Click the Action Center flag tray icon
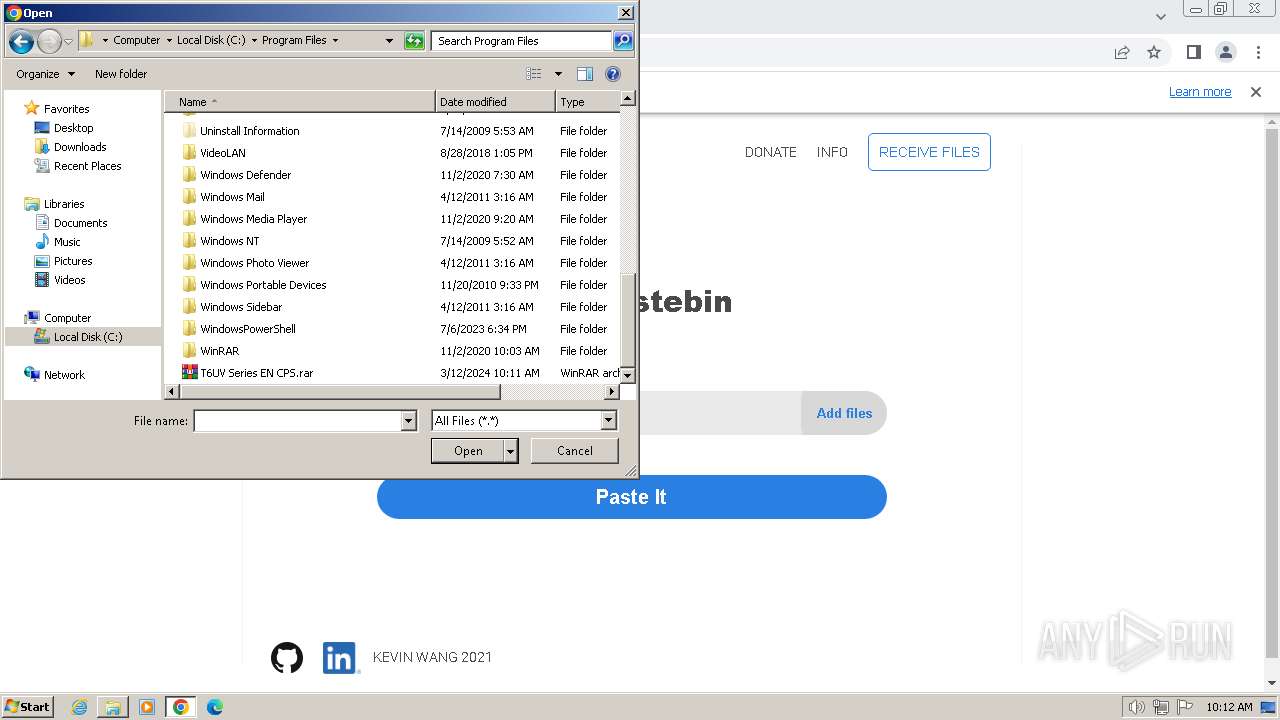This screenshot has width=1280, height=720. click(1185, 707)
